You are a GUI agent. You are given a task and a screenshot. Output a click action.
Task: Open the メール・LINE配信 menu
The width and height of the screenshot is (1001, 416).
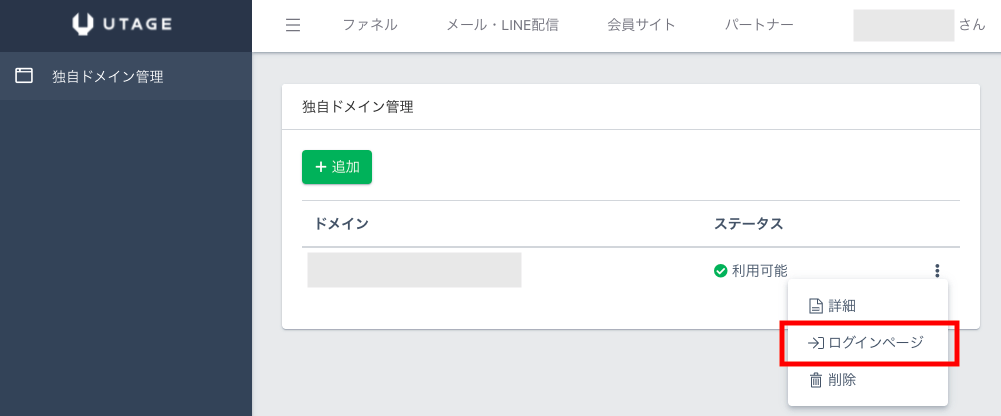502,25
